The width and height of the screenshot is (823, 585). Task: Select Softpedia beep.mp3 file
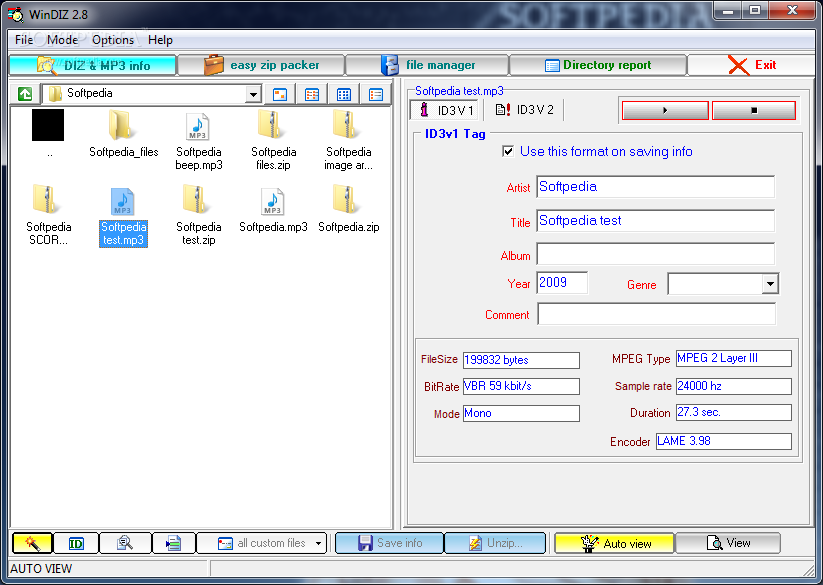(x=198, y=141)
